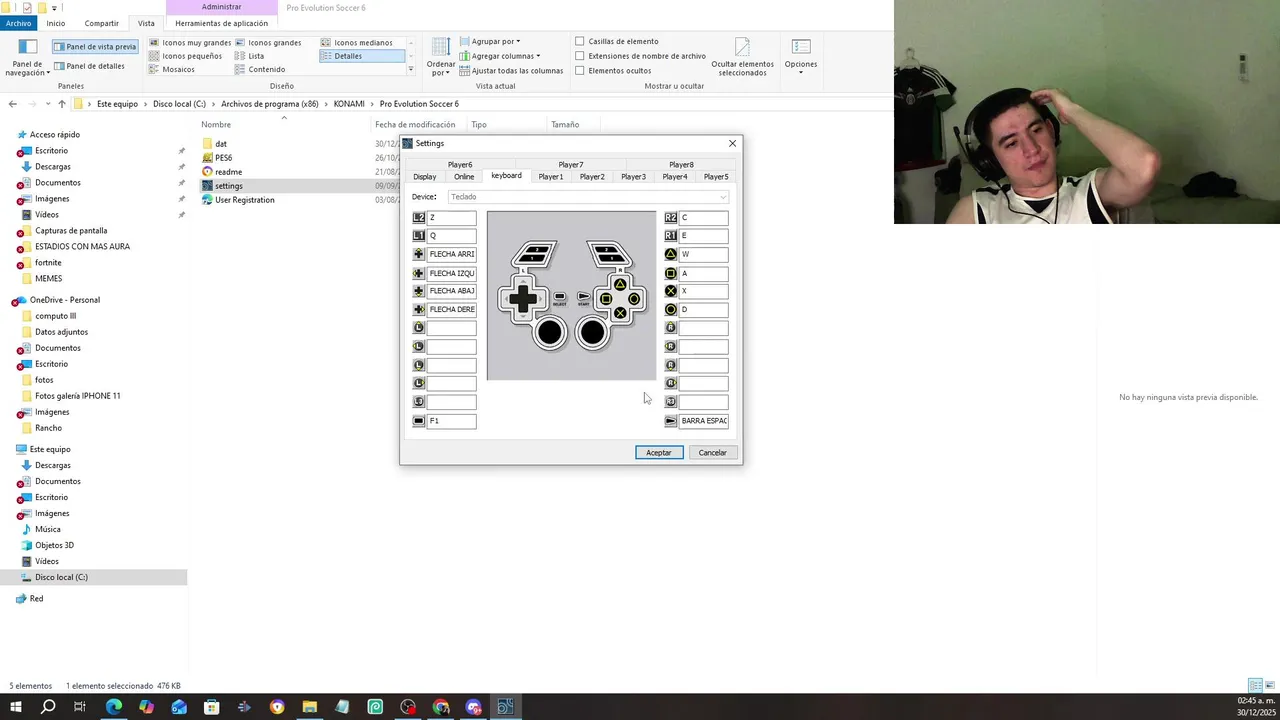Click the R2 button icon in Settings
This screenshot has height=720, width=1280.
671,217
